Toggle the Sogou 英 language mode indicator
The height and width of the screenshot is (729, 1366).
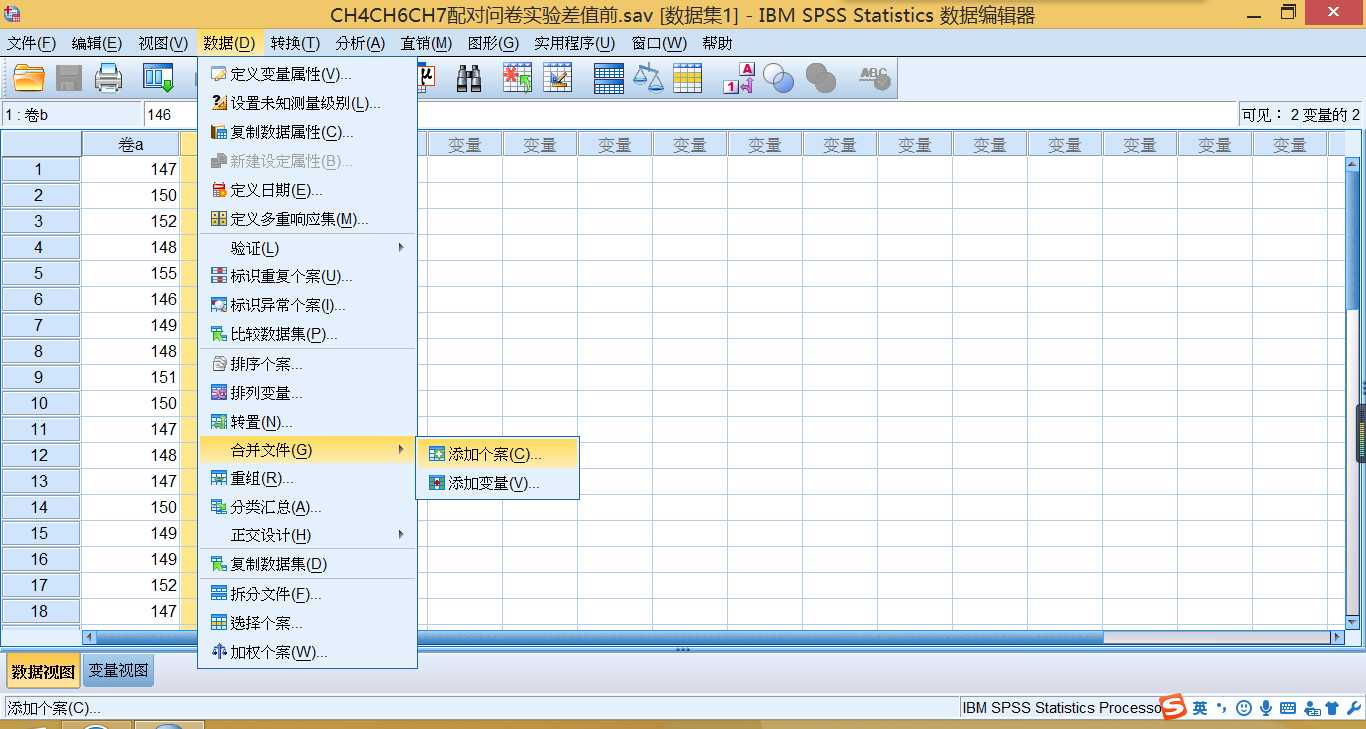click(x=1200, y=708)
